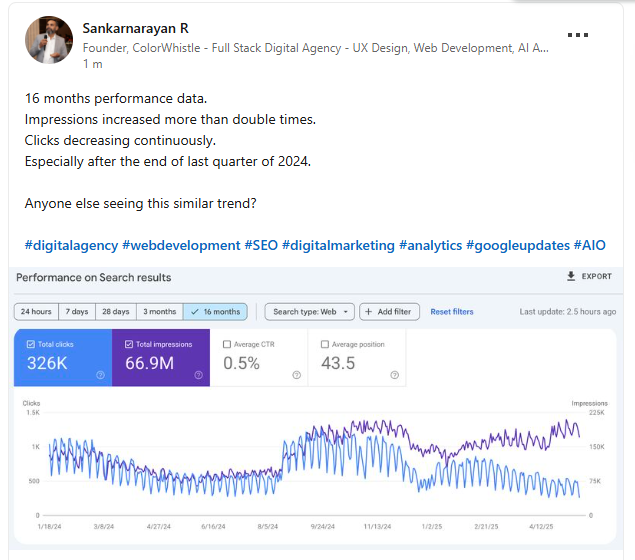Click the help icon in Average CTR card
The image size is (635, 560).
(296, 375)
